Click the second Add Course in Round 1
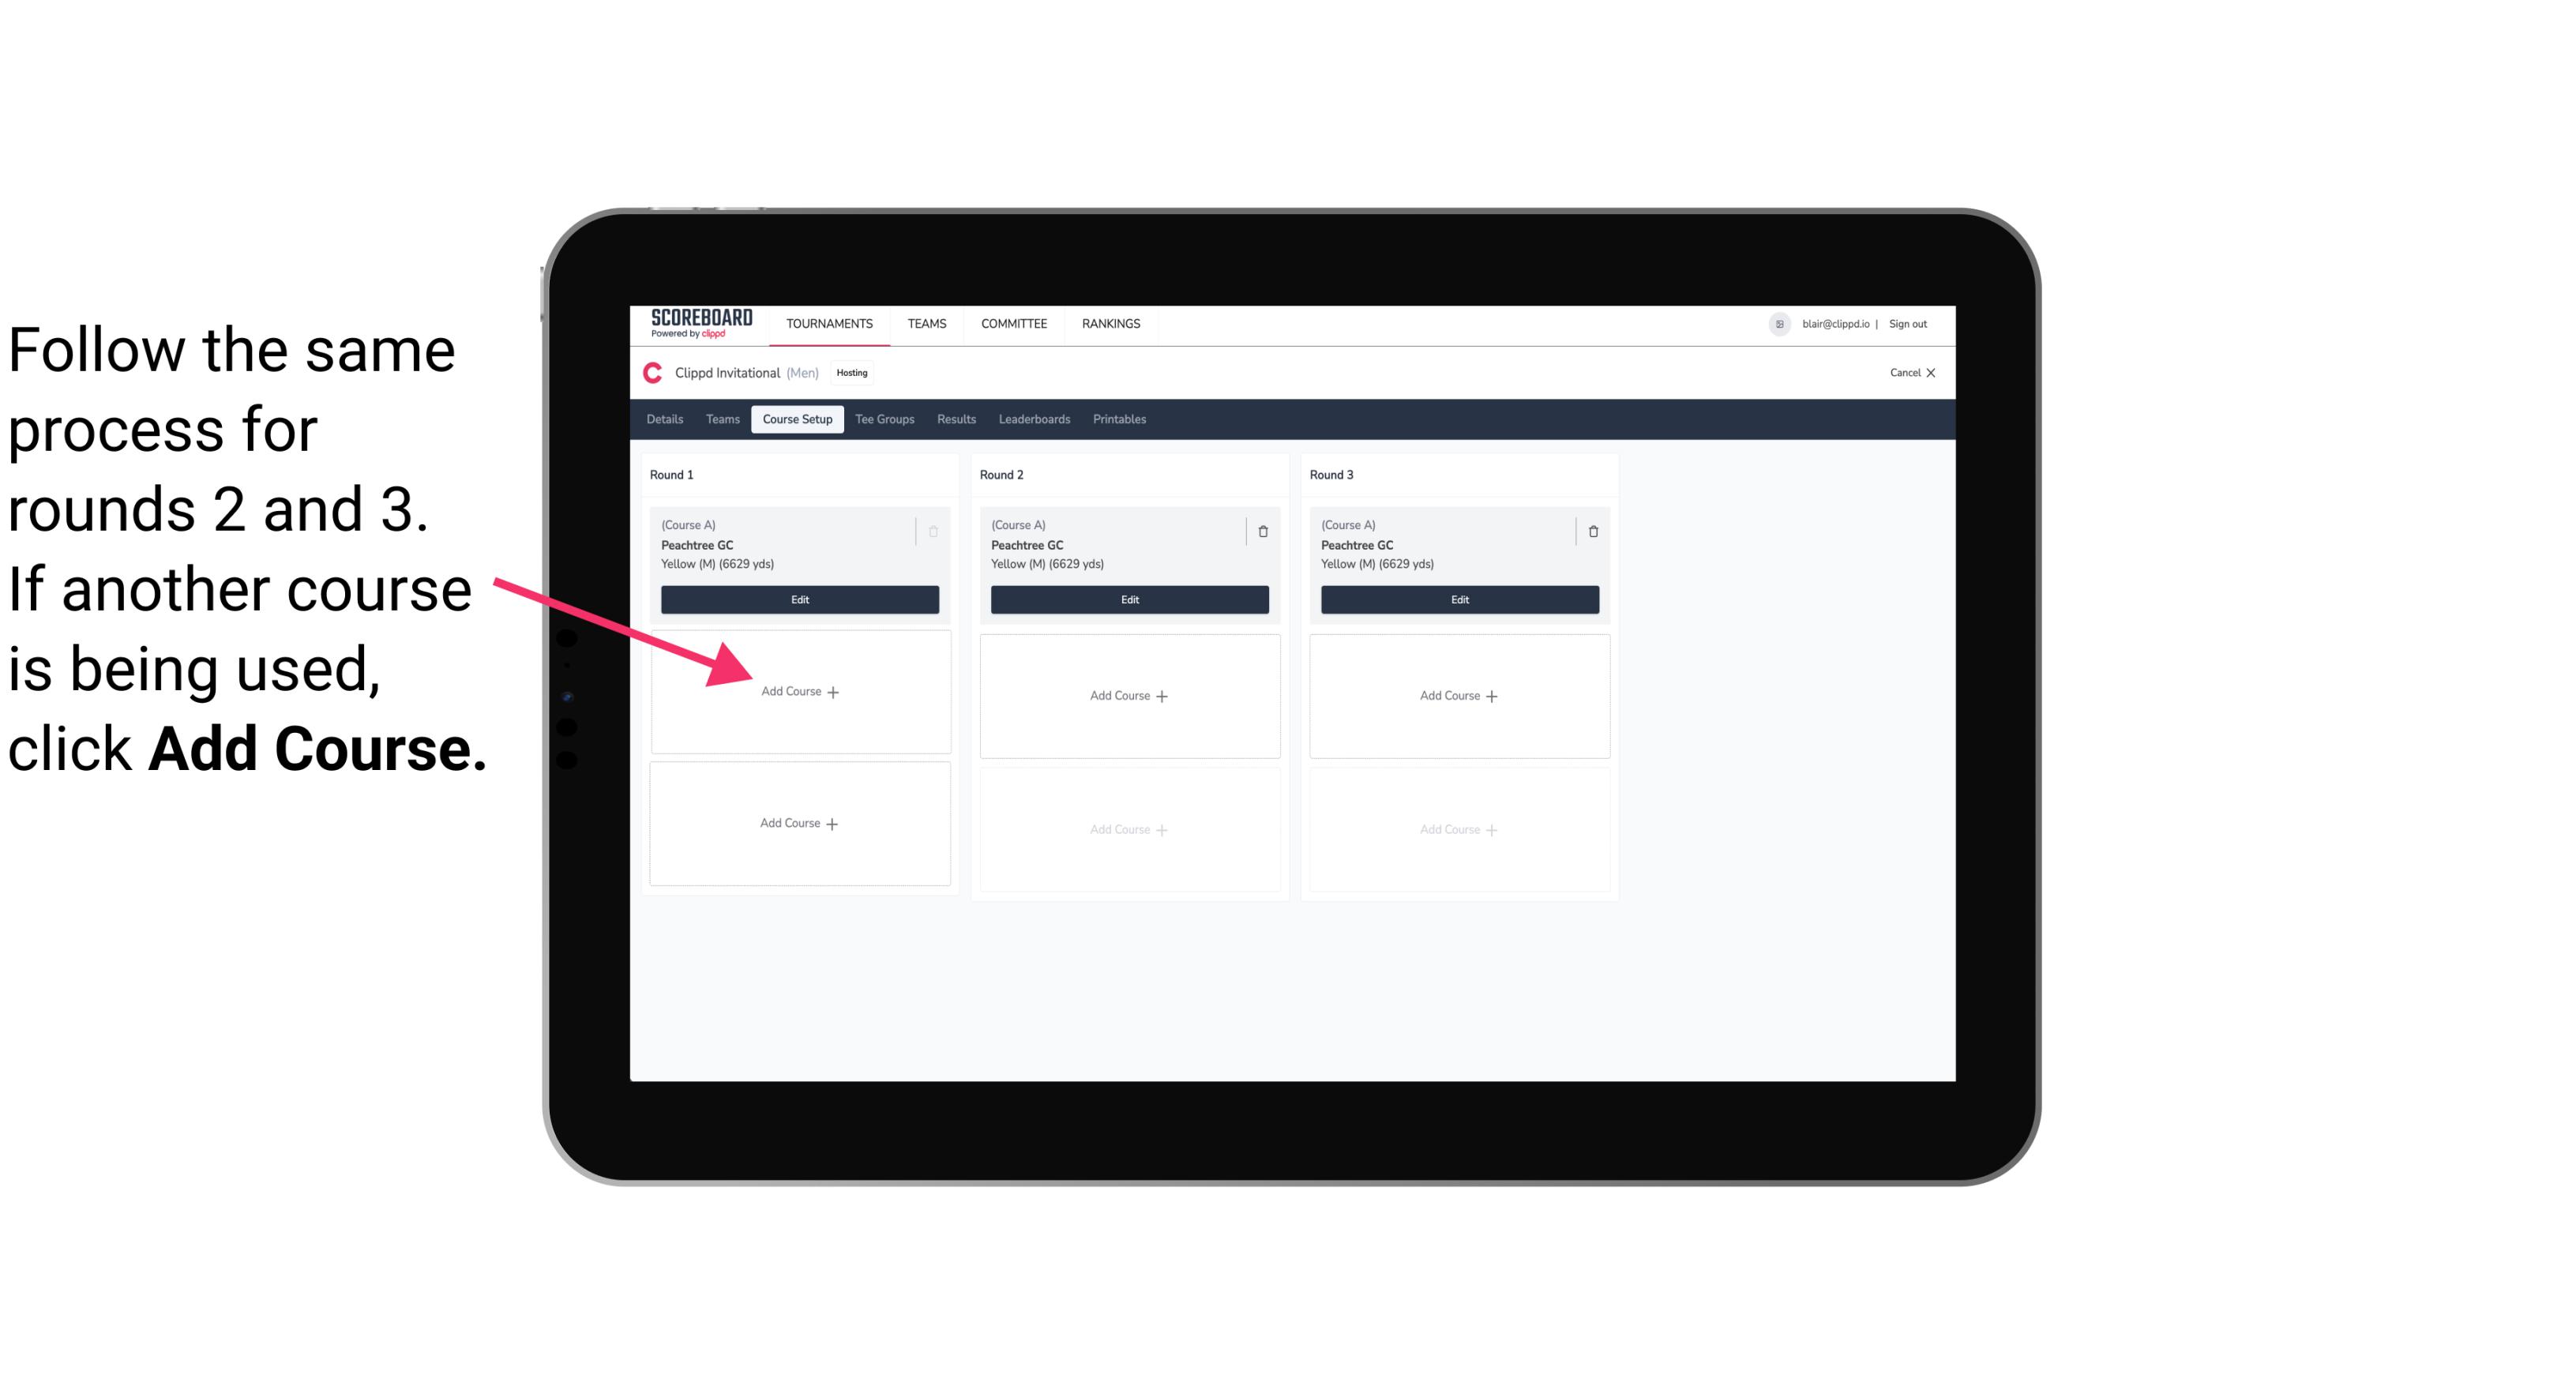 (797, 823)
